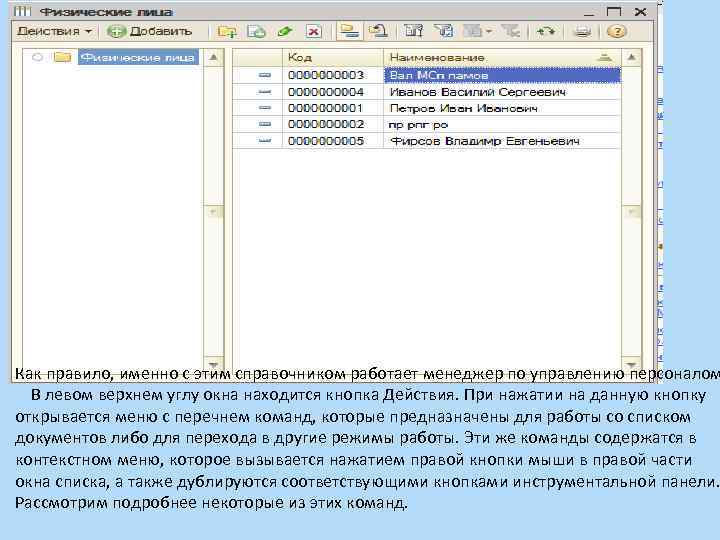720x540 pixels.
Task: Toggle the hierarchical view toolbar button
Action: [x=349, y=32]
